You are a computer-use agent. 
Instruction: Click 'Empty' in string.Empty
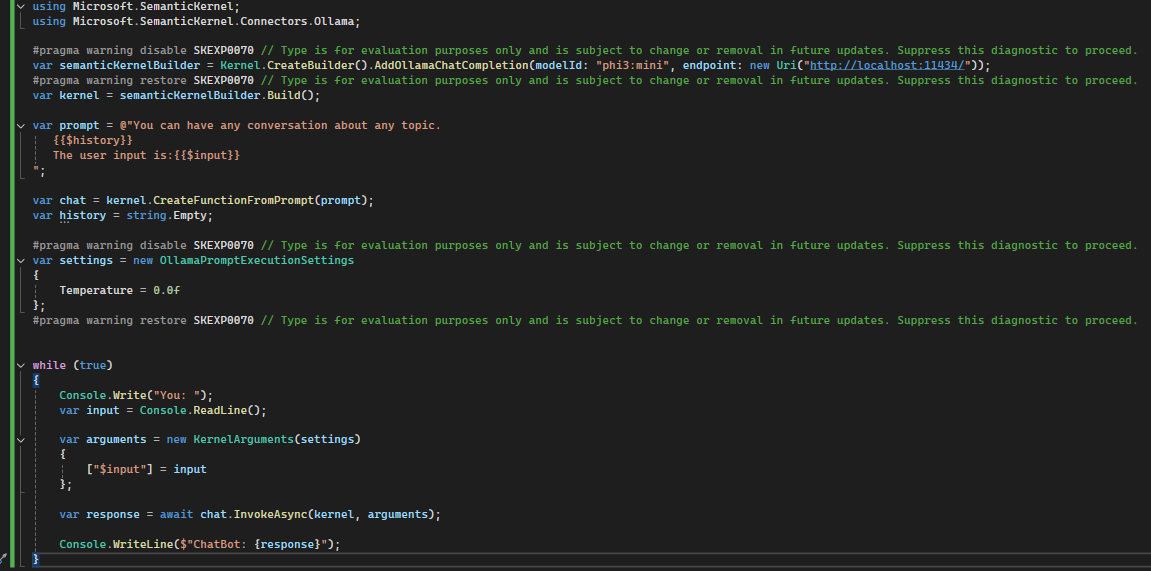(x=190, y=216)
